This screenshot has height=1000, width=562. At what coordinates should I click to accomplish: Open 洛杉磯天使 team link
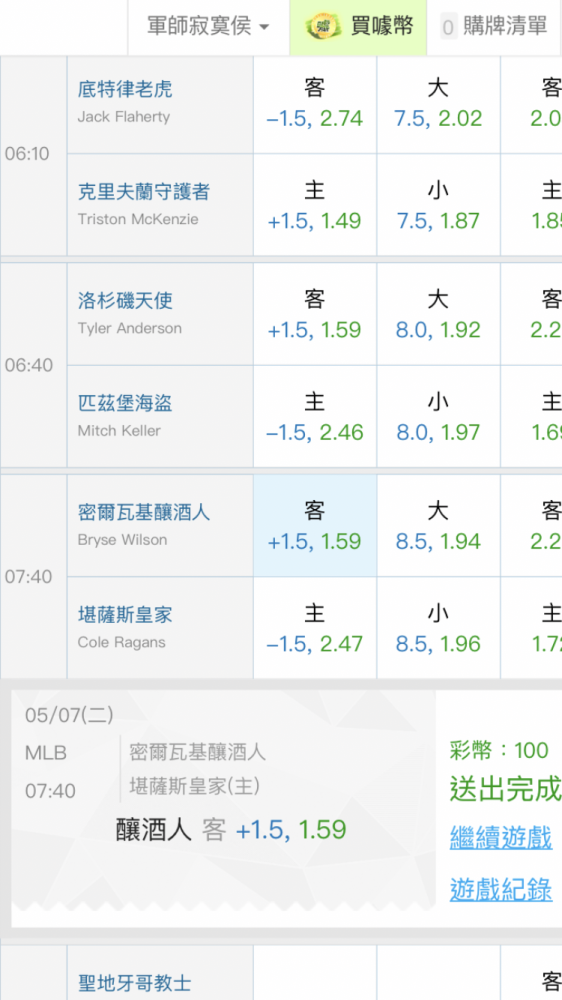pyautogui.click(x=125, y=300)
